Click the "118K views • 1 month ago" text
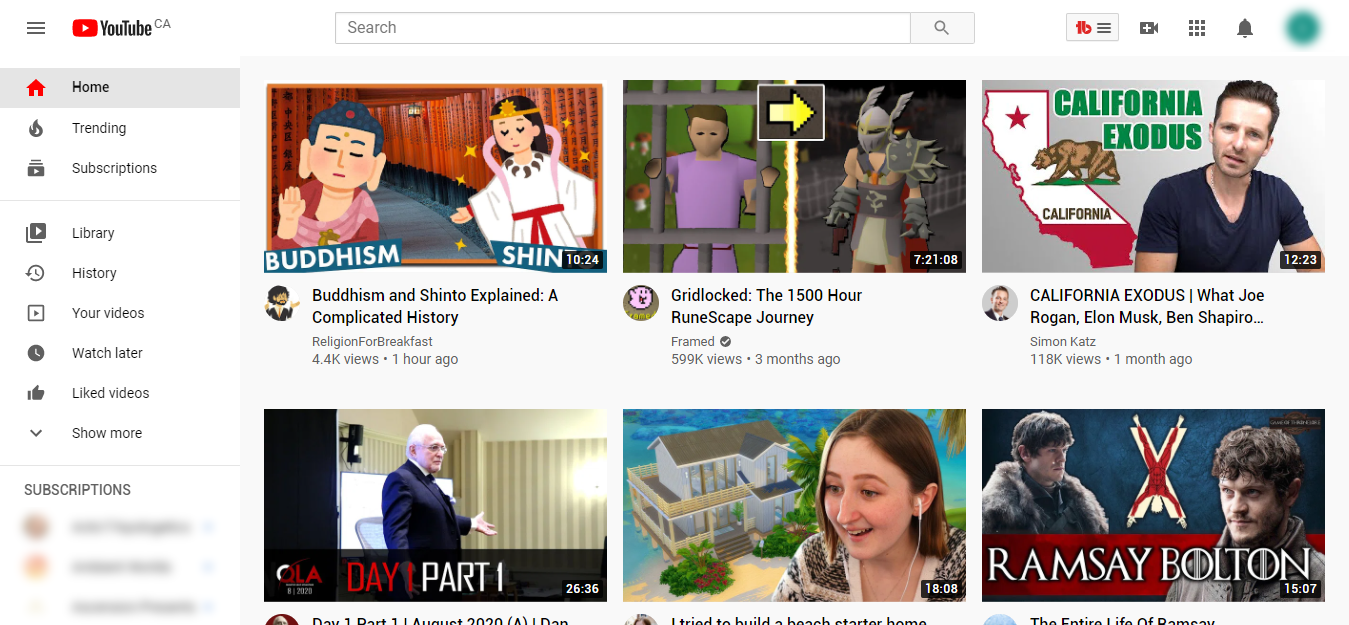This screenshot has height=625, width=1349. pos(1111,359)
